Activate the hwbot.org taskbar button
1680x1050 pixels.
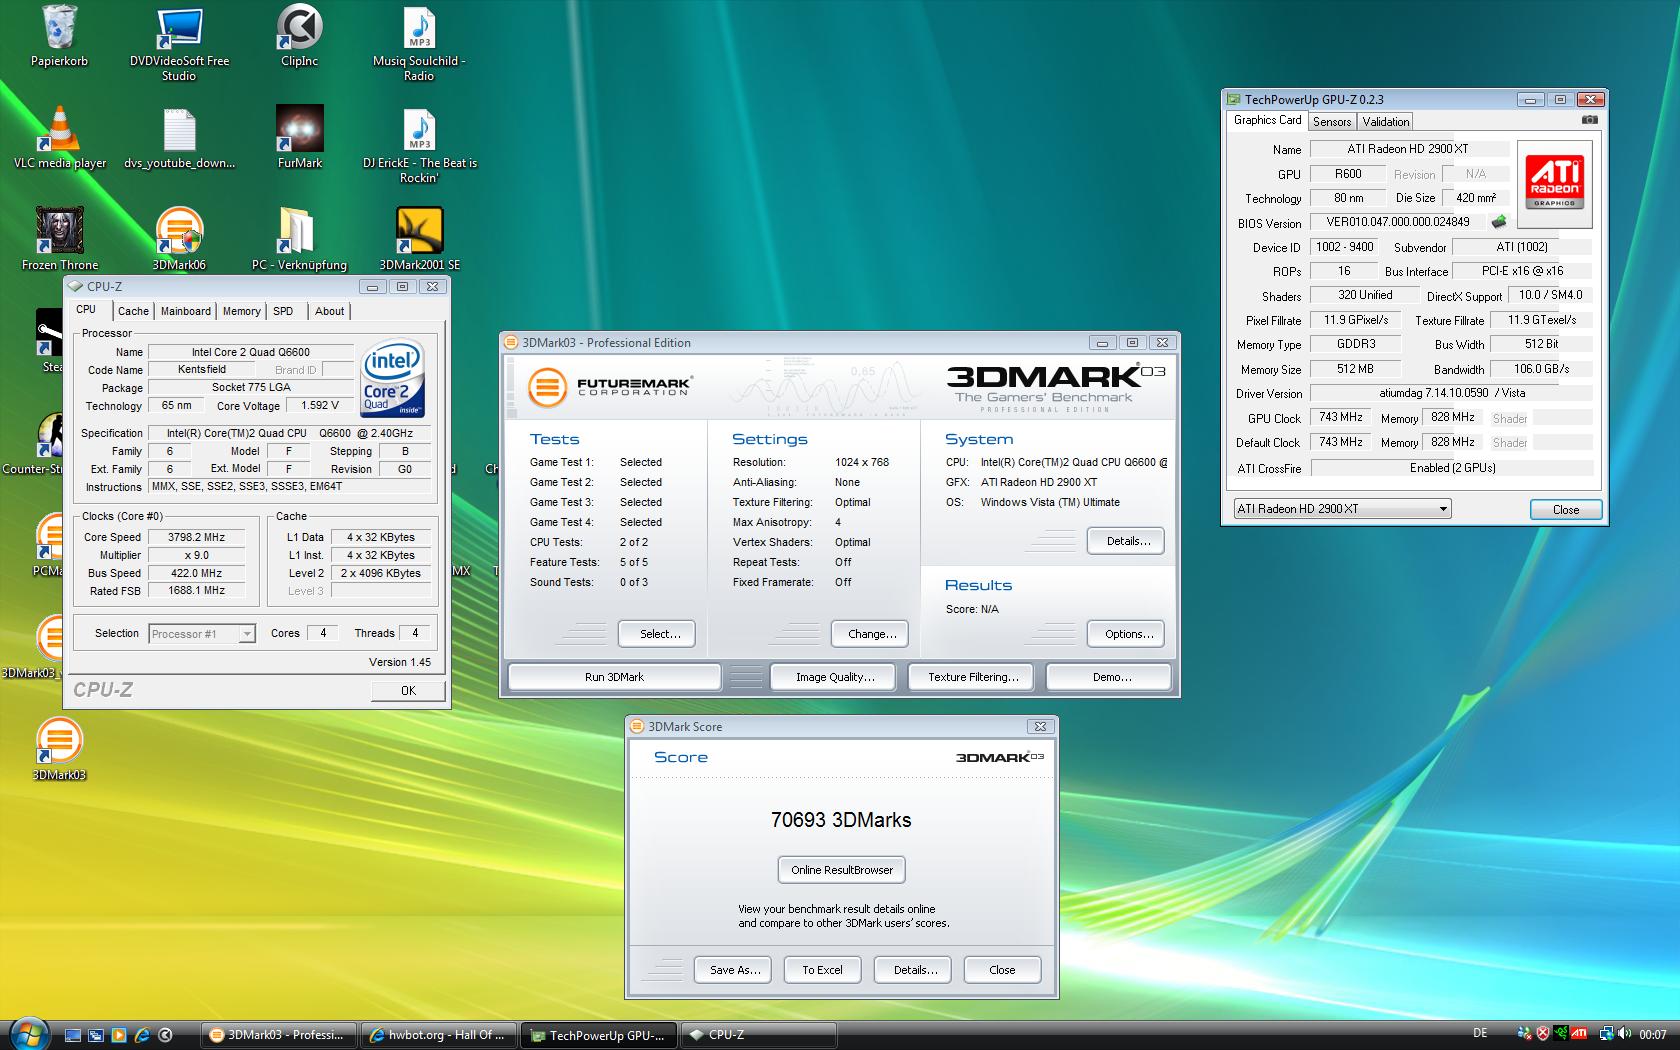click(439, 1035)
